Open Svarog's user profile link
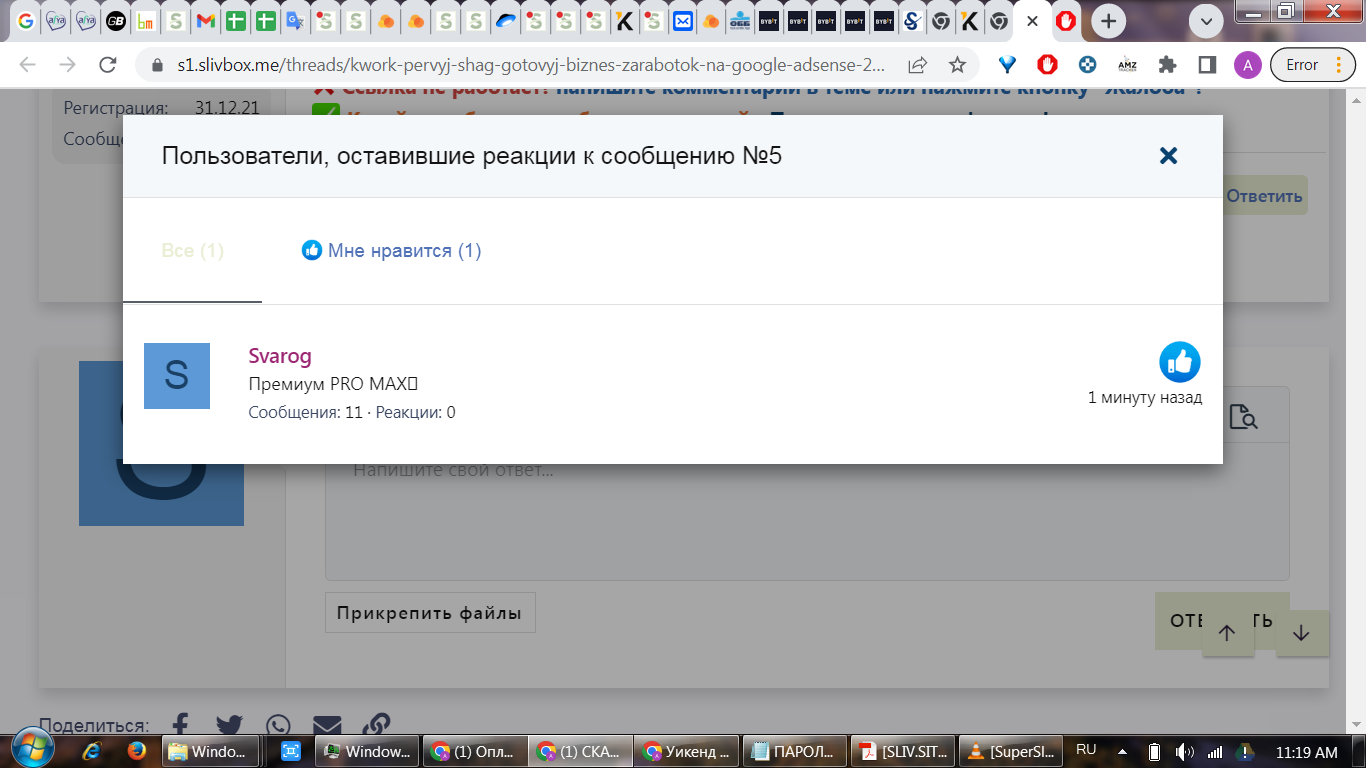The image size is (1366, 768). click(x=280, y=356)
